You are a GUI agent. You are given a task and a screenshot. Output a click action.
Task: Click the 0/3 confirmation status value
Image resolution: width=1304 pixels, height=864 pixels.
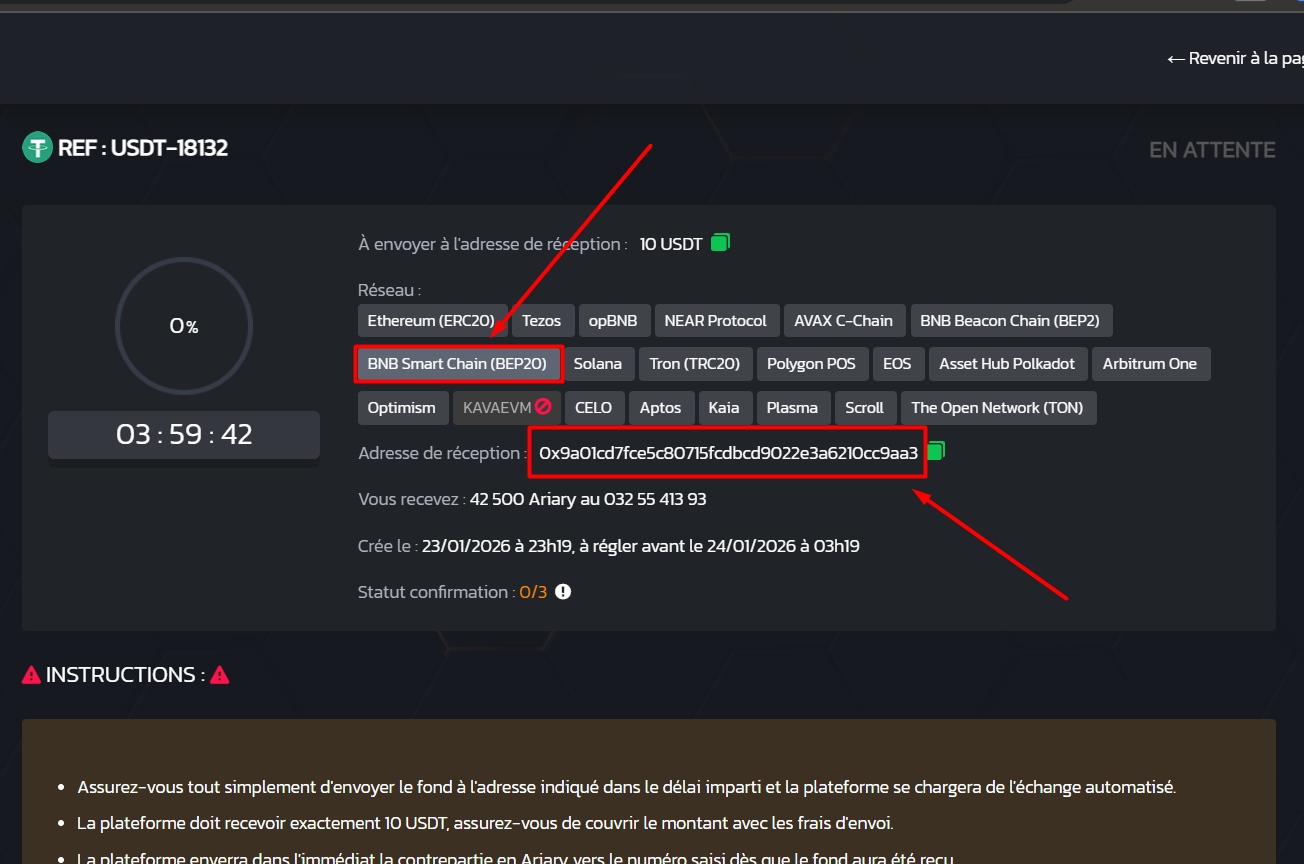tap(533, 592)
